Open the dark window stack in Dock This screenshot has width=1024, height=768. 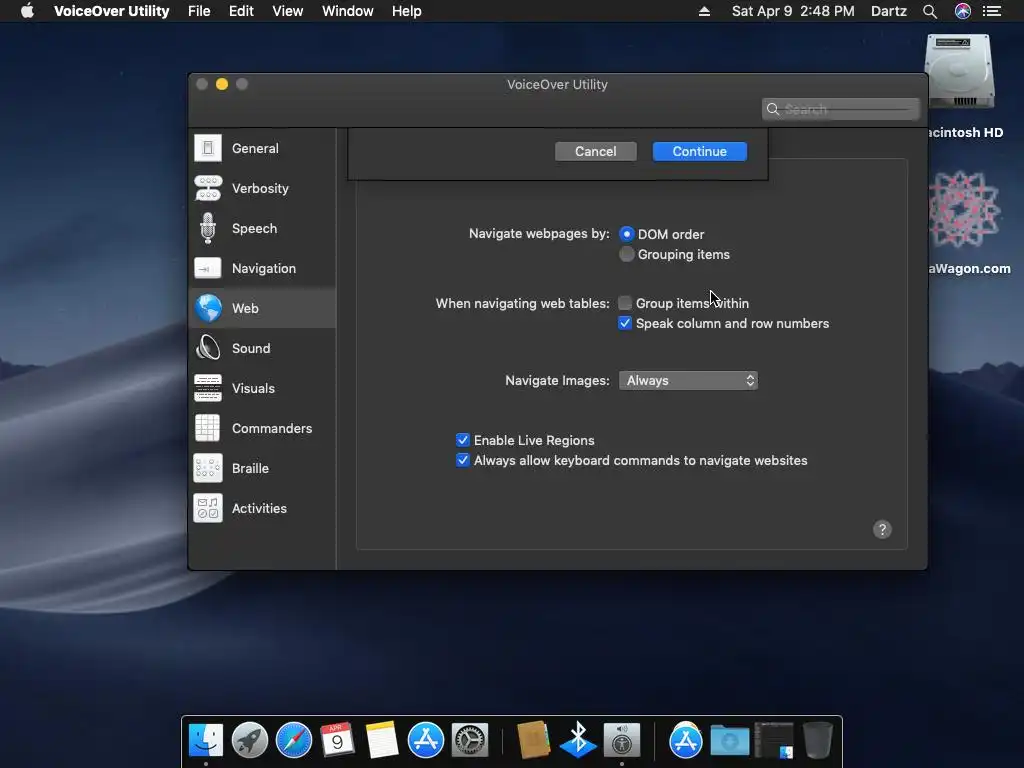[x=774, y=741]
